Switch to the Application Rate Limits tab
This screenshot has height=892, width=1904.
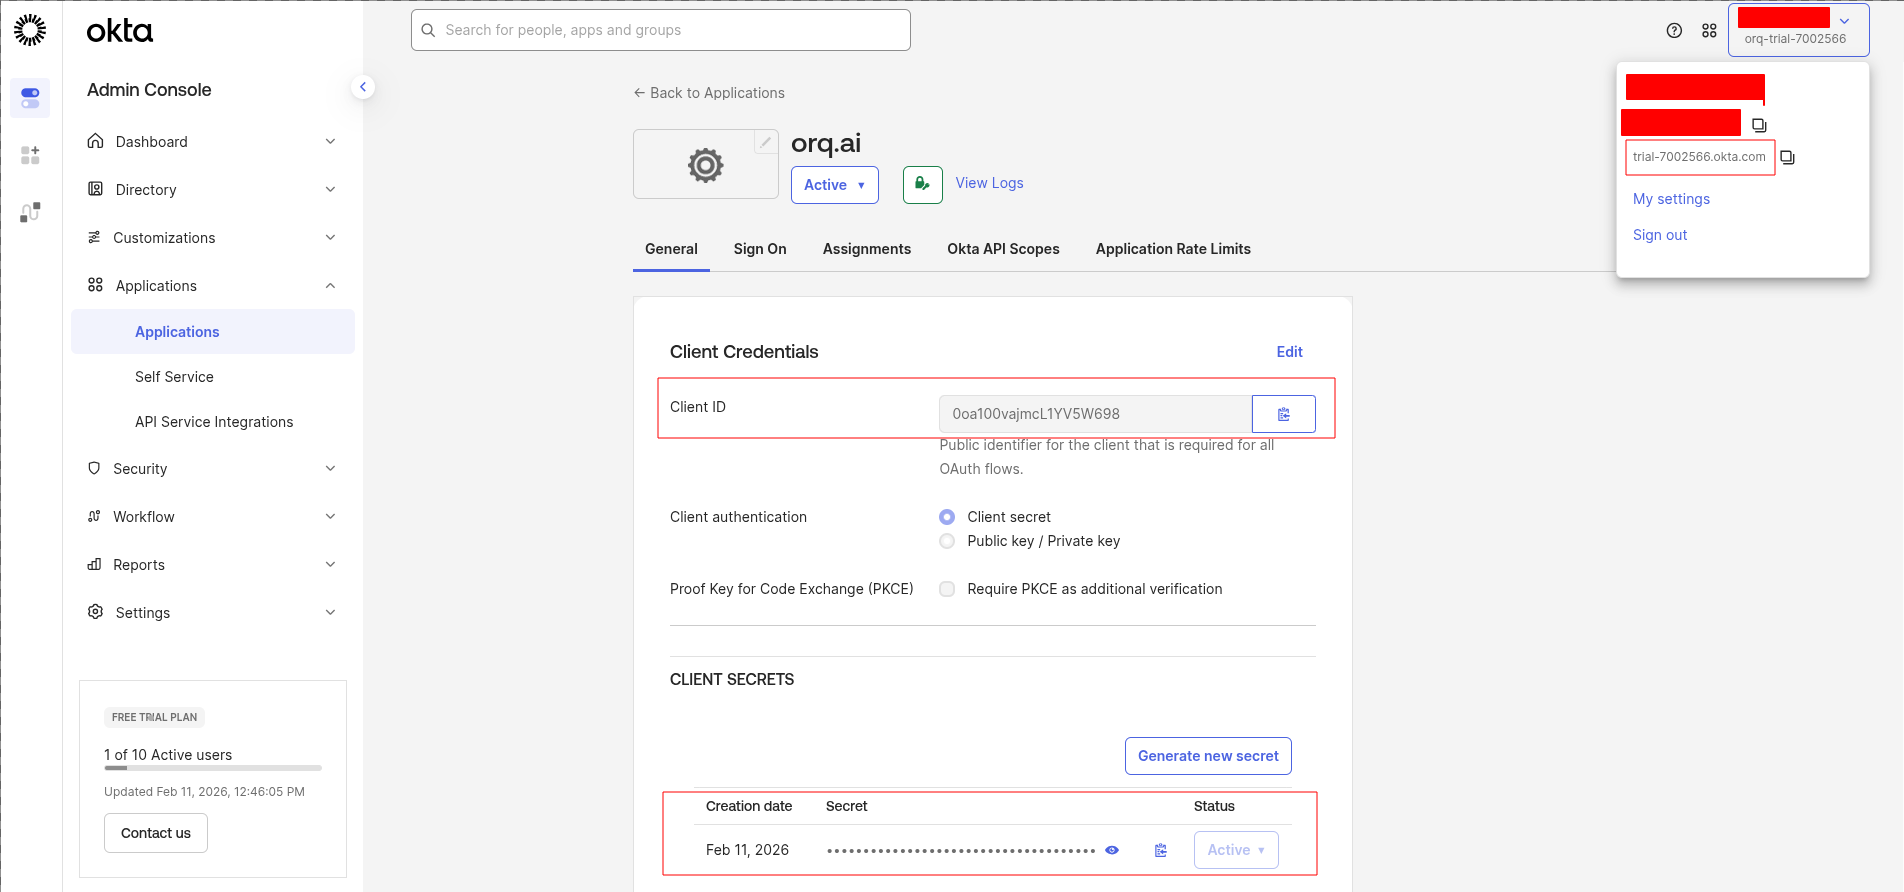point(1173,249)
